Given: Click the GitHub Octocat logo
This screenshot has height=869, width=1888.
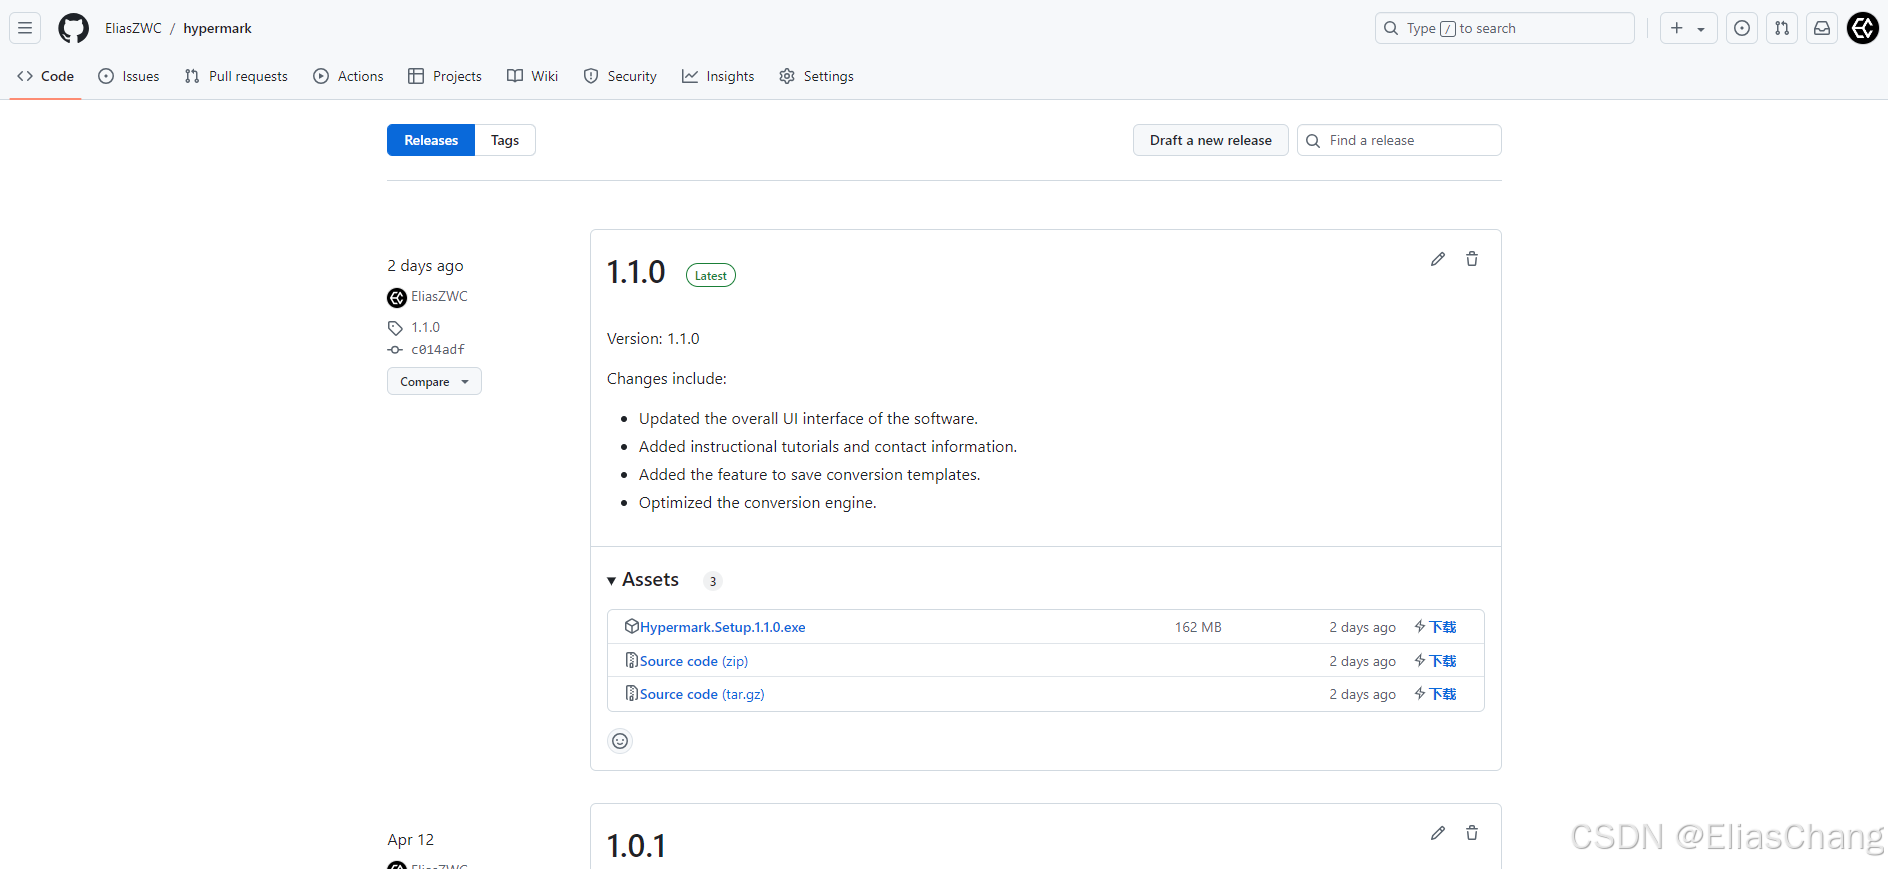Looking at the screenshot, I should (73, 28).
